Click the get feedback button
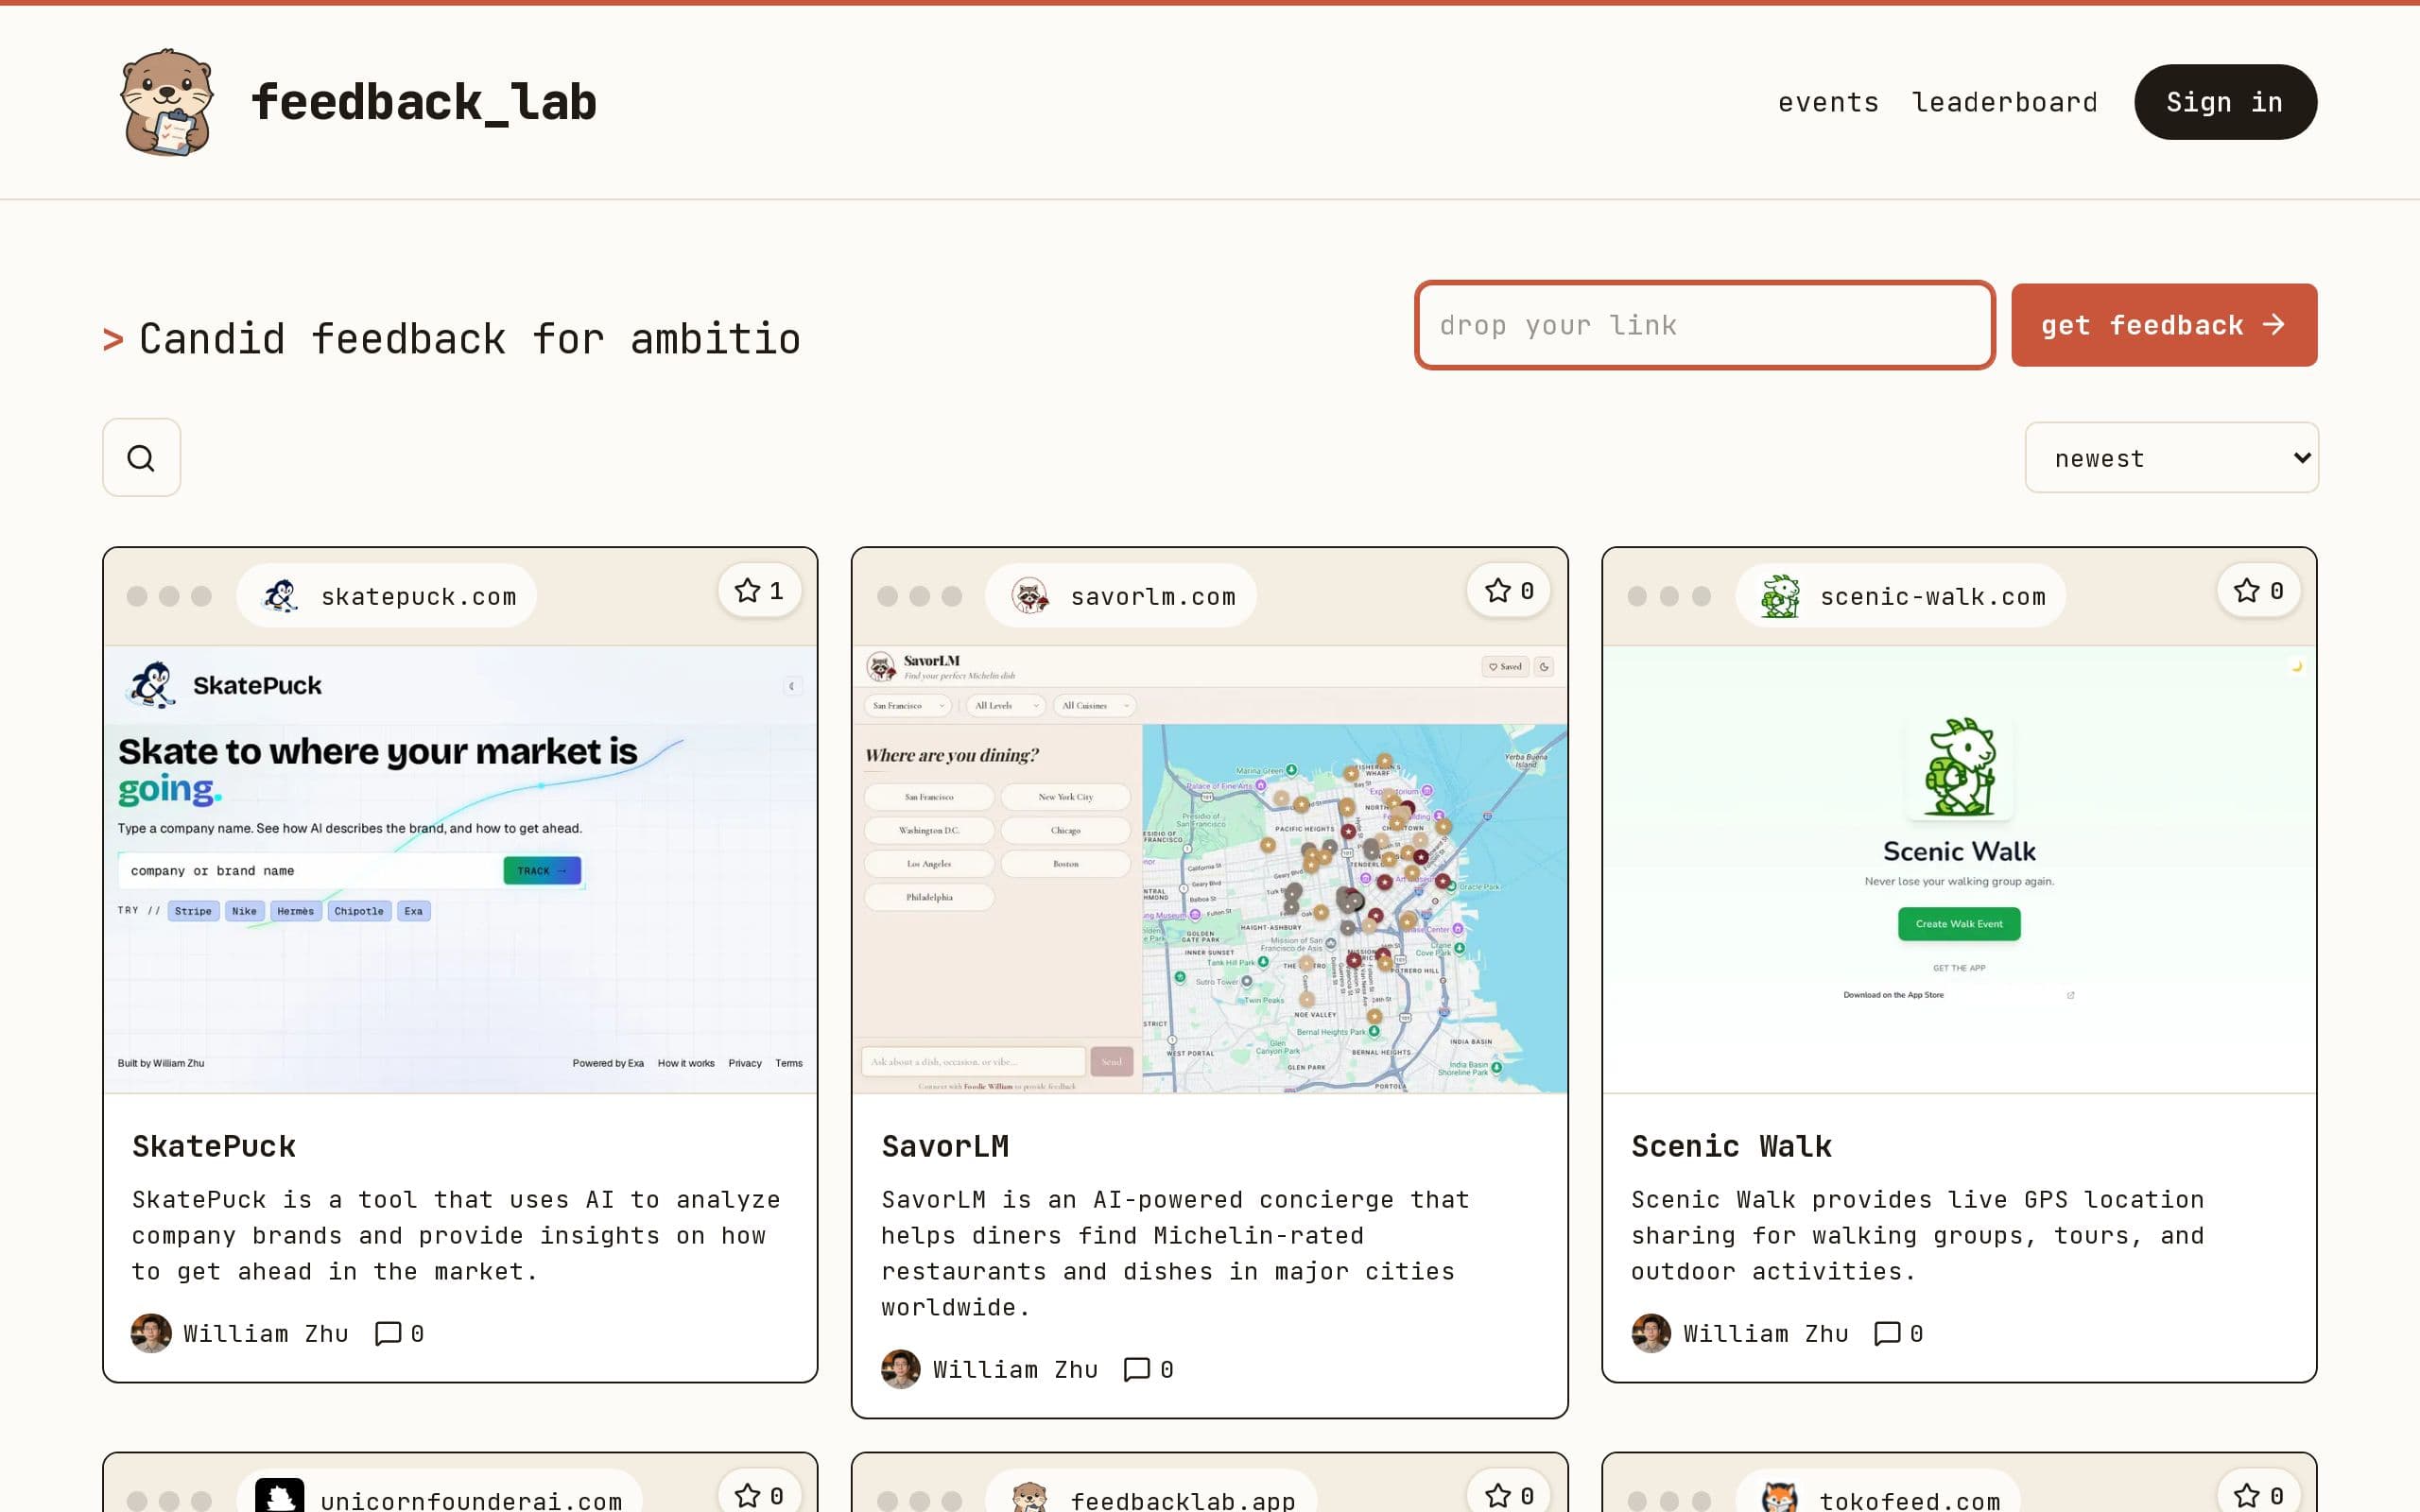The image size is (2420, 1512). 2163,325
